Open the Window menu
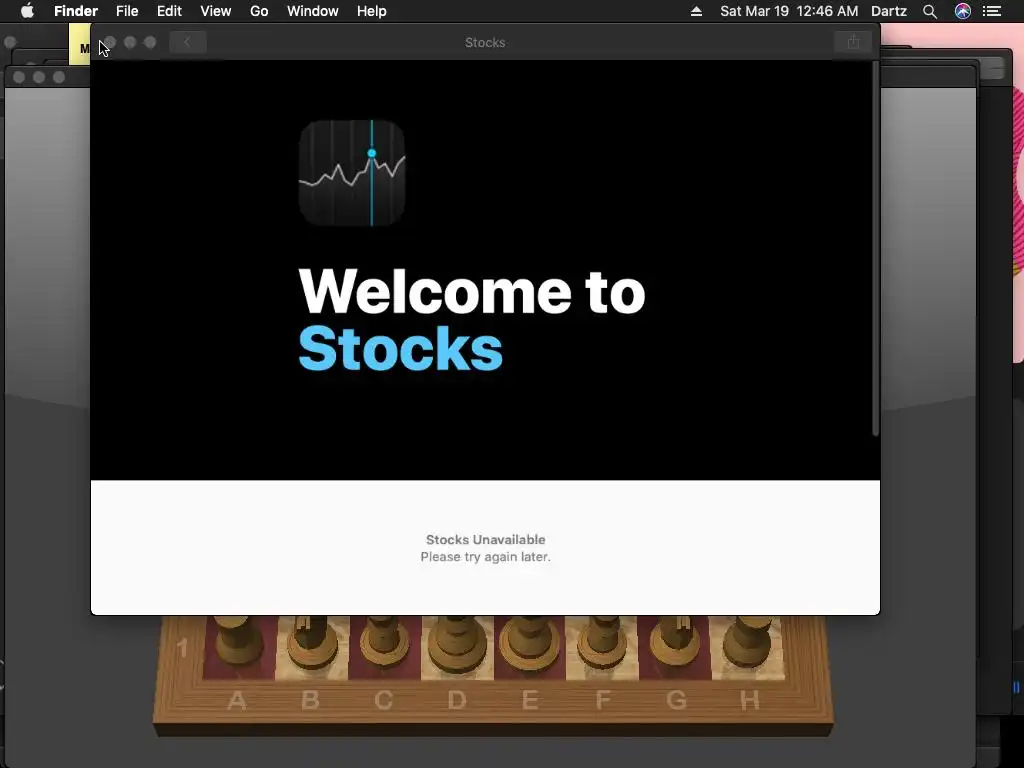The width and height of the screenshot is (1024, 768). click(313, 11)
